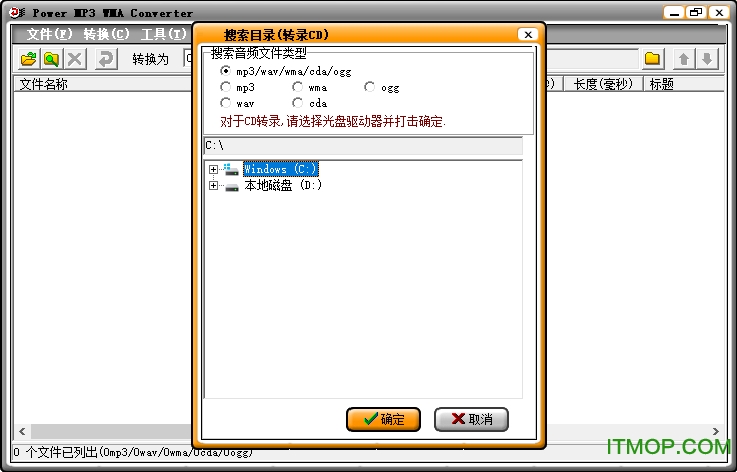
Task: Select the mp3 only radio button
Action: pyautogui.click(x=225, y=87)
